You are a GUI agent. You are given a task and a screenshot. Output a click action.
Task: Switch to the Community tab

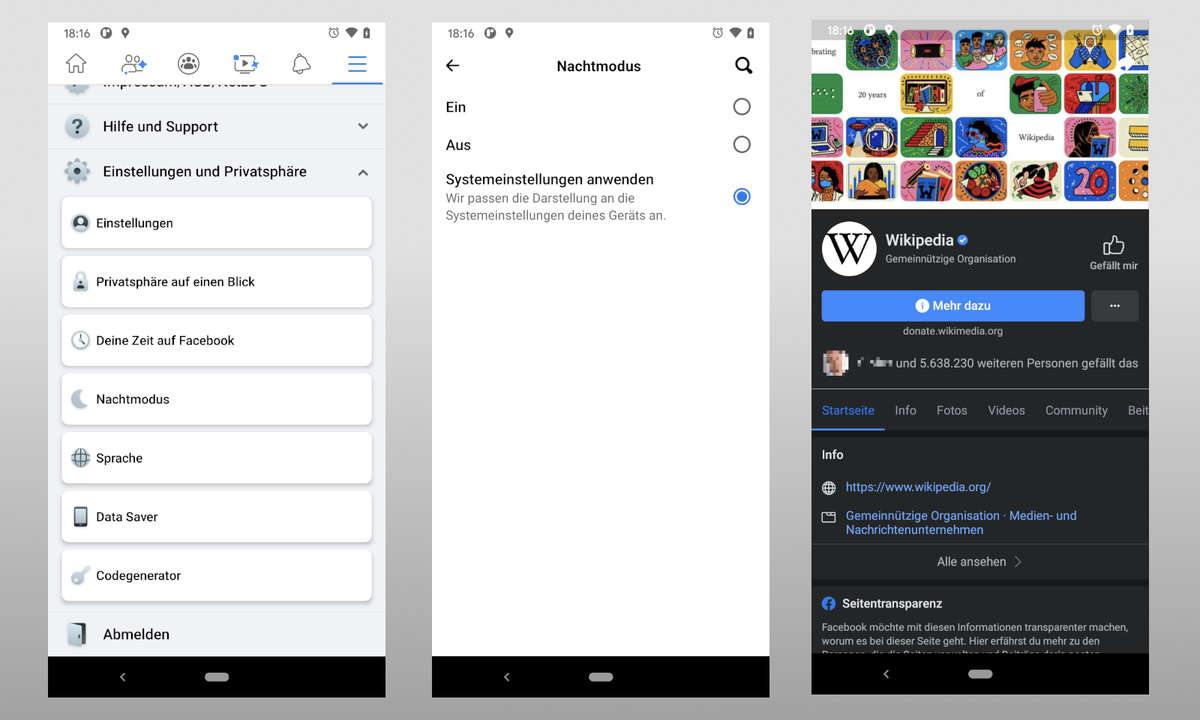pos(1076,411)
